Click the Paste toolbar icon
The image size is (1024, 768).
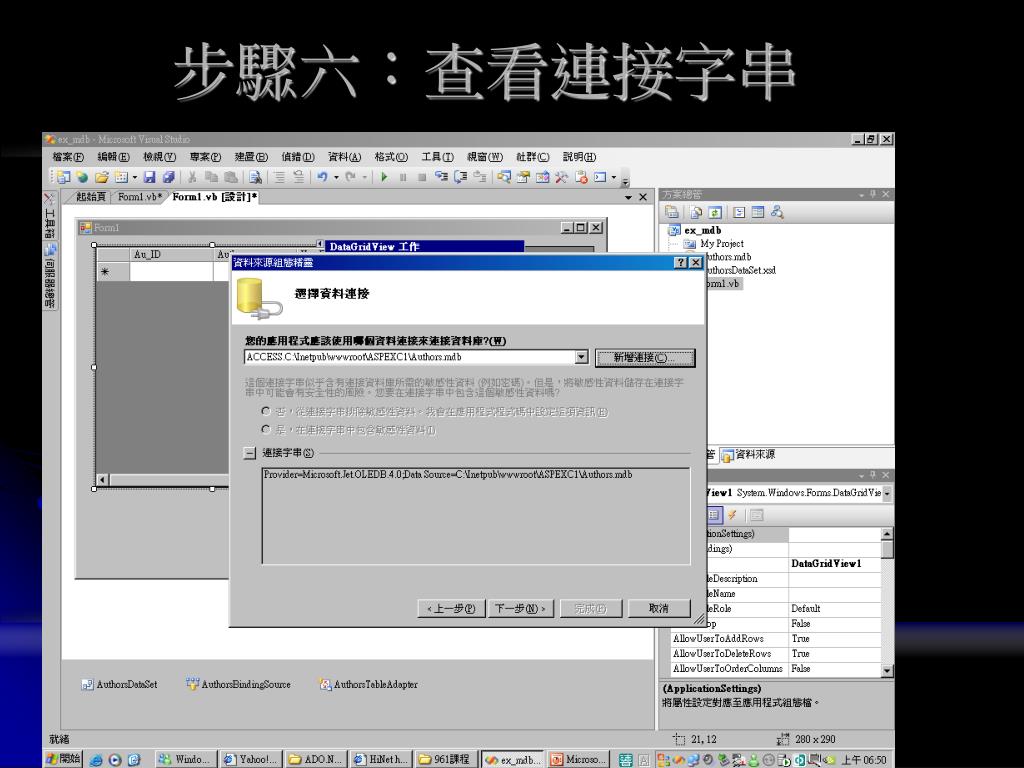(x=231, y=177)
